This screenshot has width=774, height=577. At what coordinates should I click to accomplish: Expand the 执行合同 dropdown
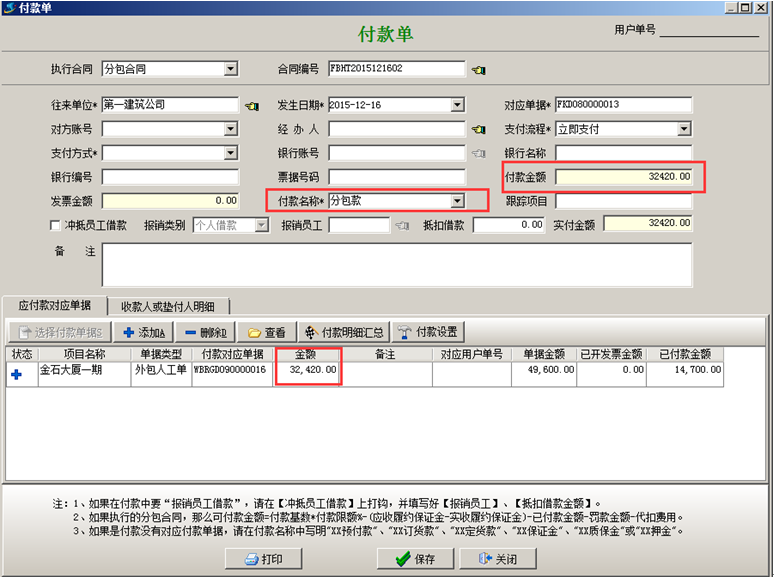(x=231, y=69)
